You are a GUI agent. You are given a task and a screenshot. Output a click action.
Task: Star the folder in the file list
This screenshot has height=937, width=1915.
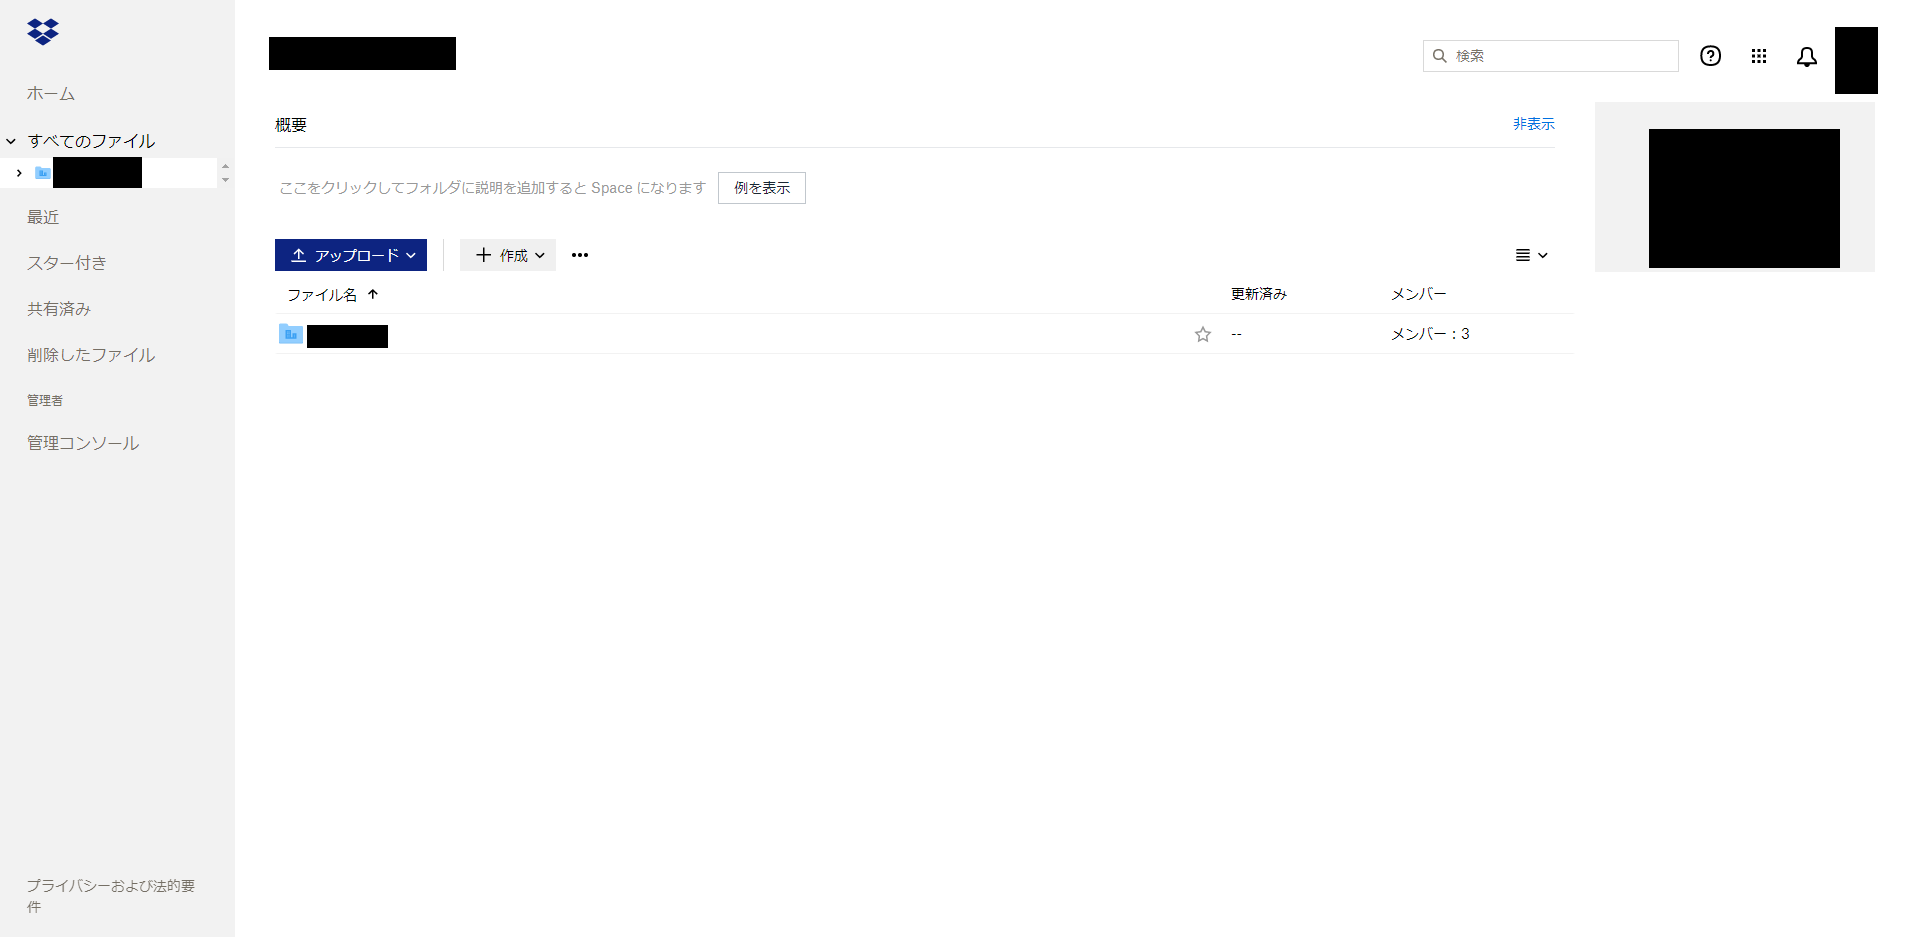[x=1202, y=334]
